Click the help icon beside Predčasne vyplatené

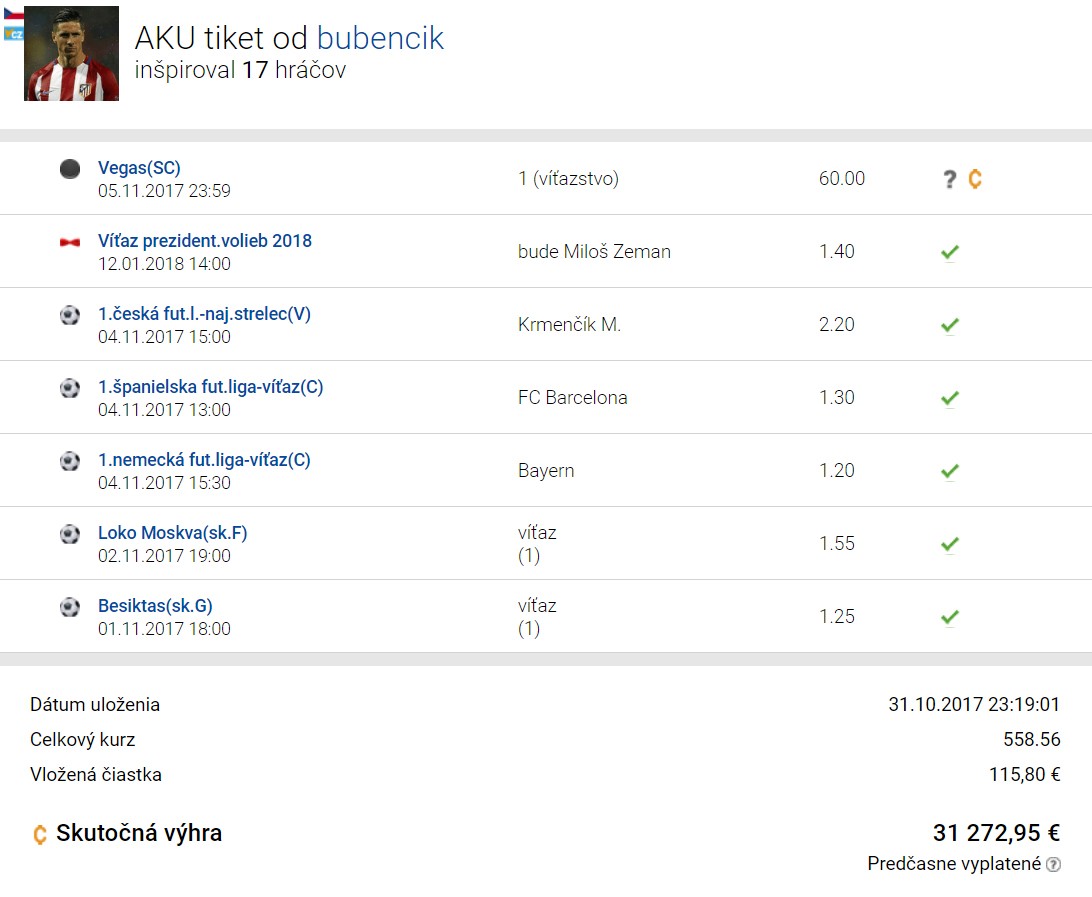1054,864
